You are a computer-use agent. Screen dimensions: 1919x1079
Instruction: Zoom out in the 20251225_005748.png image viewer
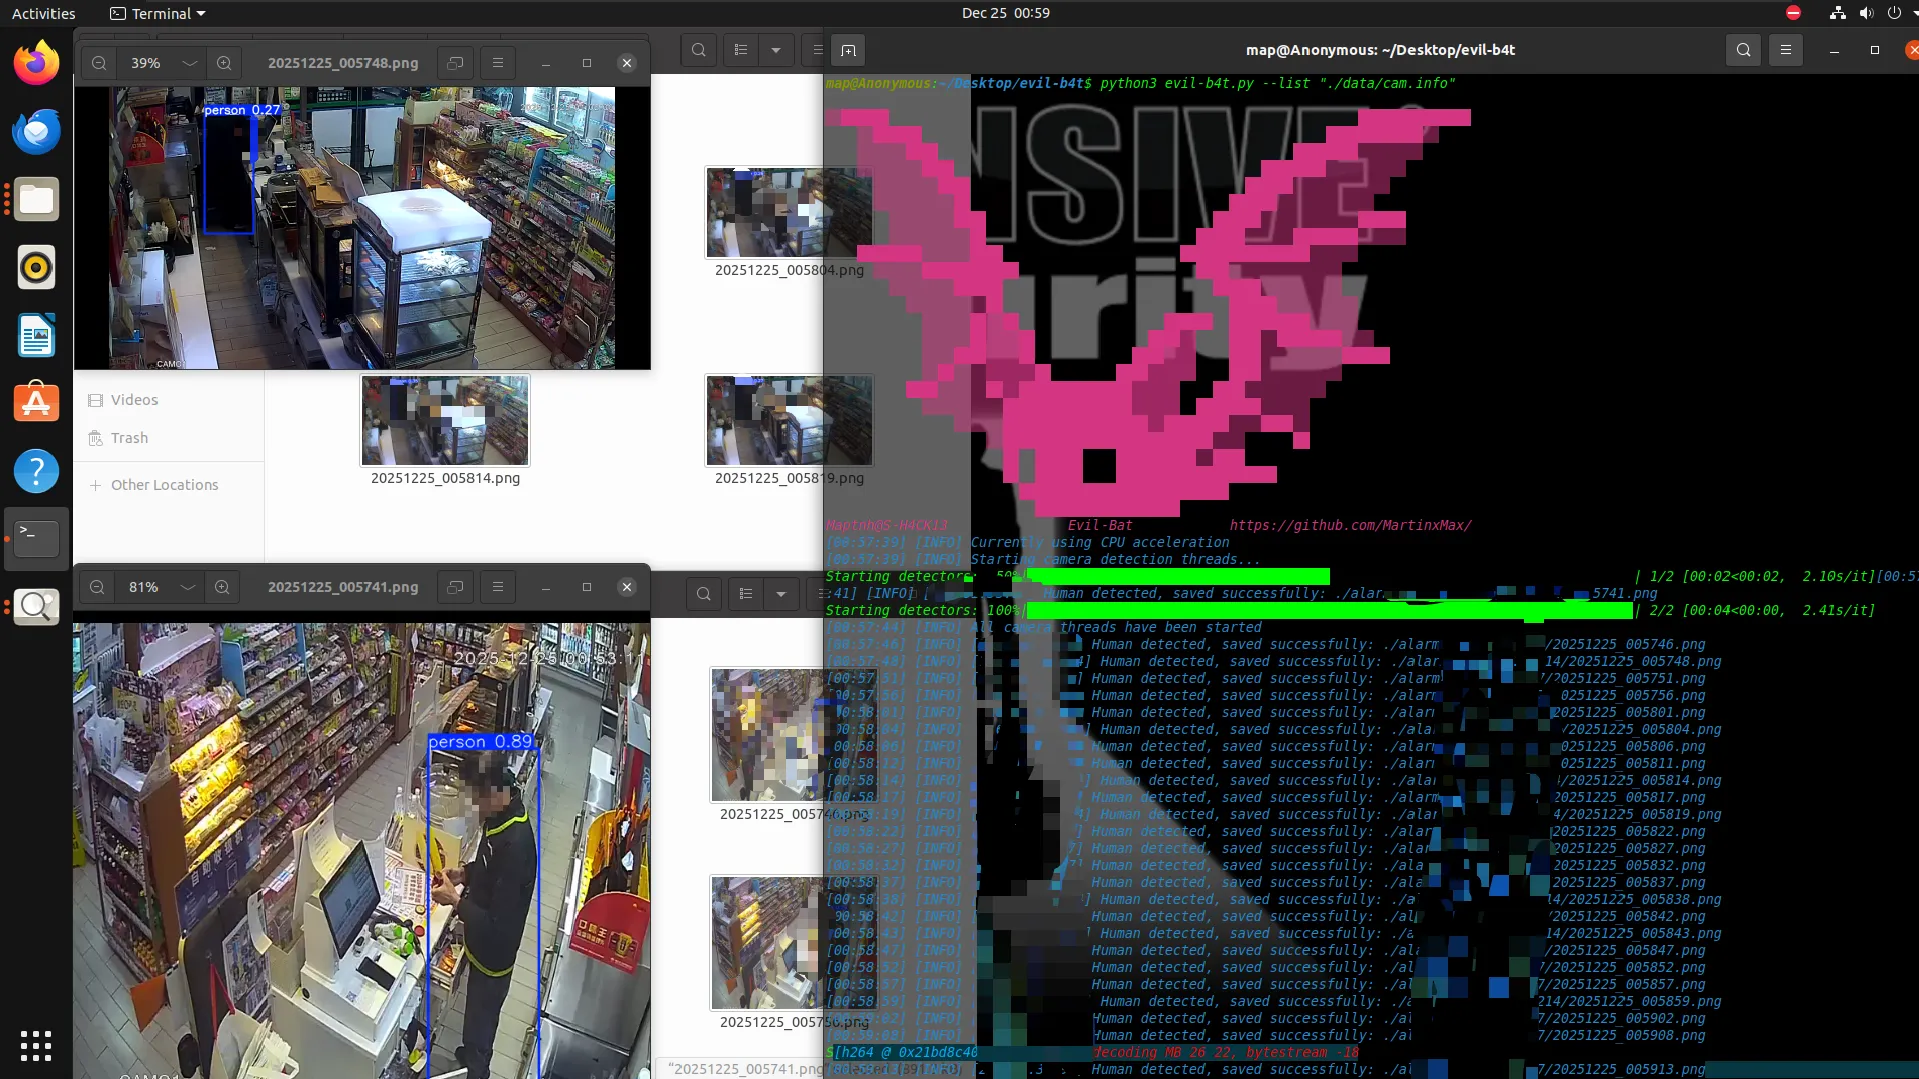[x=99, y=63]
